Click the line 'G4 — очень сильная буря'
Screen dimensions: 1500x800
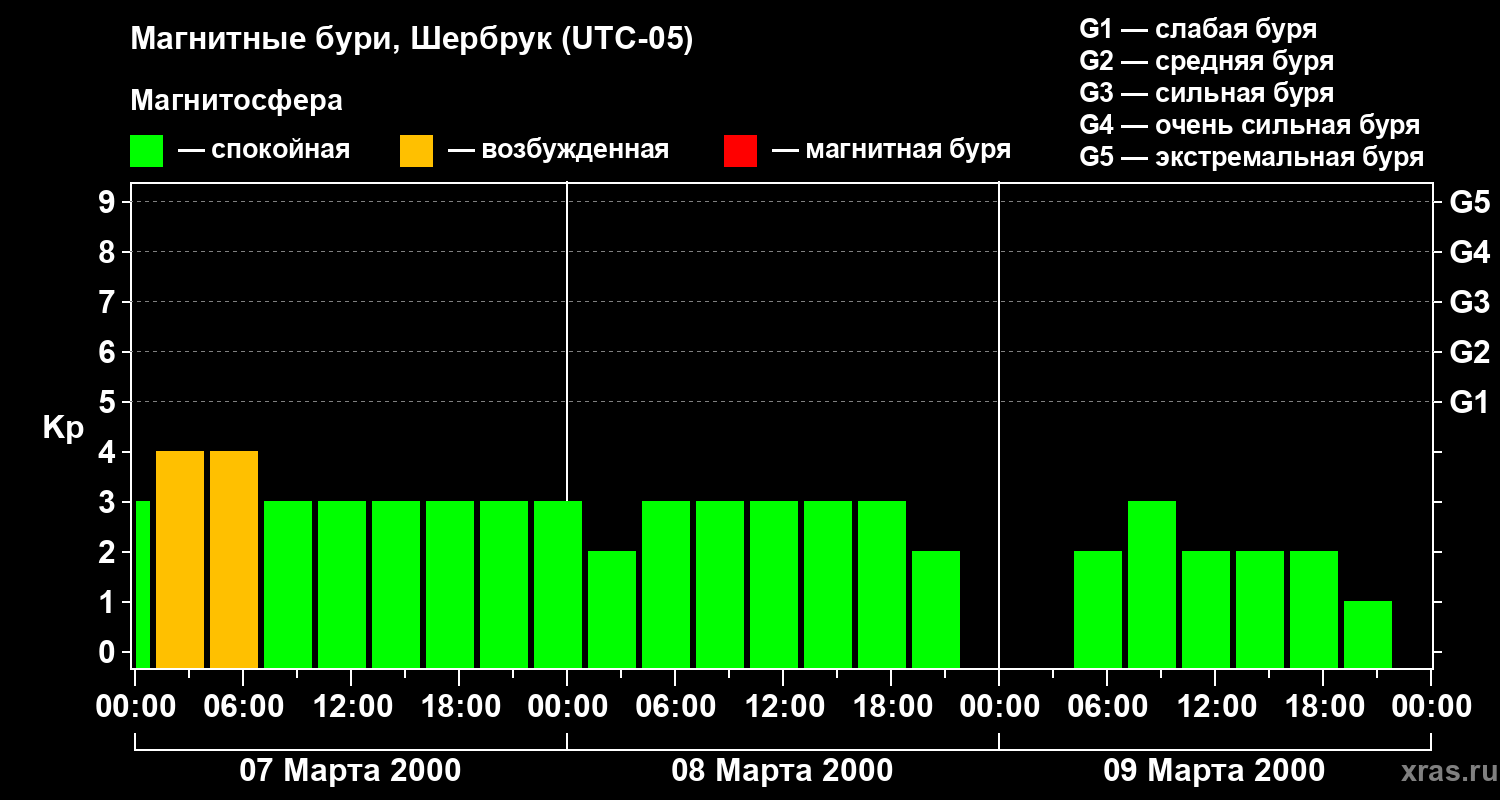tap(1250, 125)
